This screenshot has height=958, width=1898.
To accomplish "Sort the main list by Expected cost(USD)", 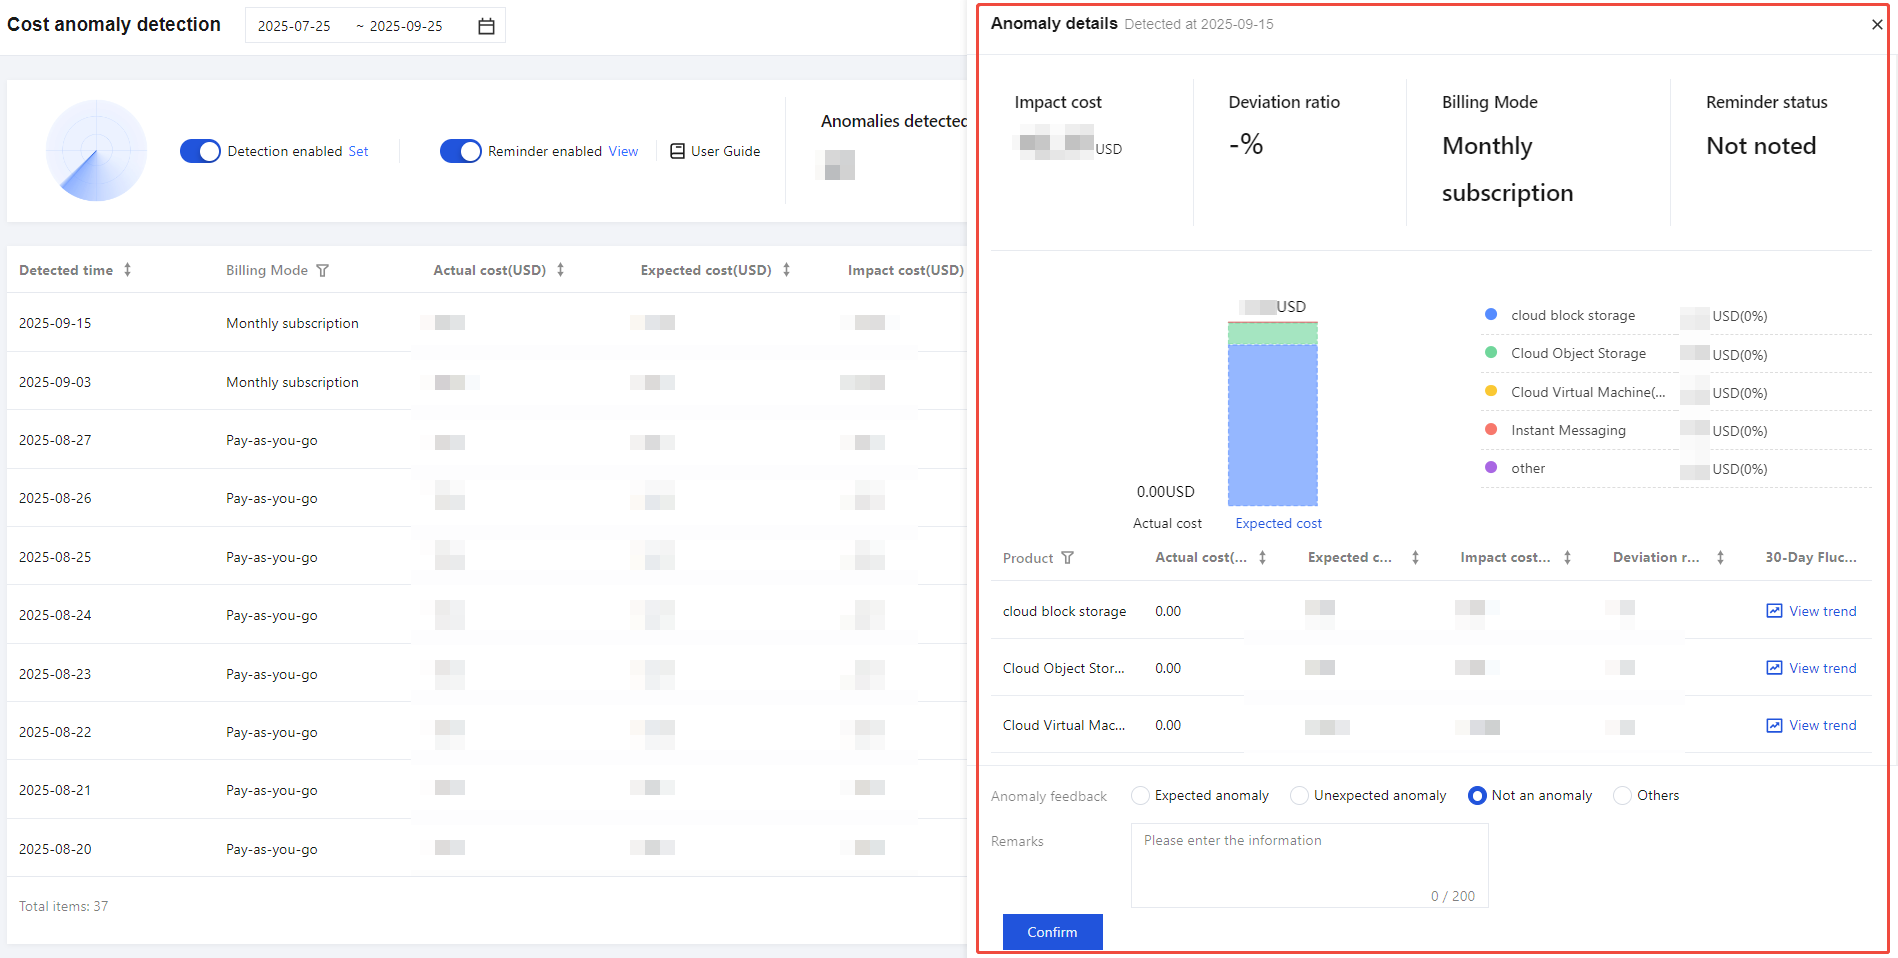I will (x=786, y=270).
